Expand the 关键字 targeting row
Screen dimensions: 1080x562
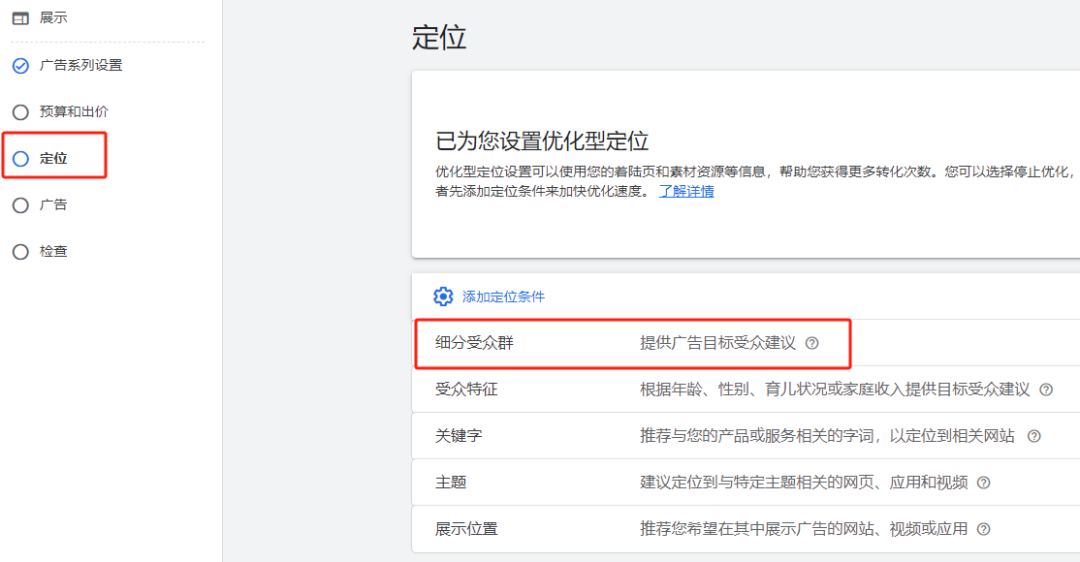[x=459, y=436]
